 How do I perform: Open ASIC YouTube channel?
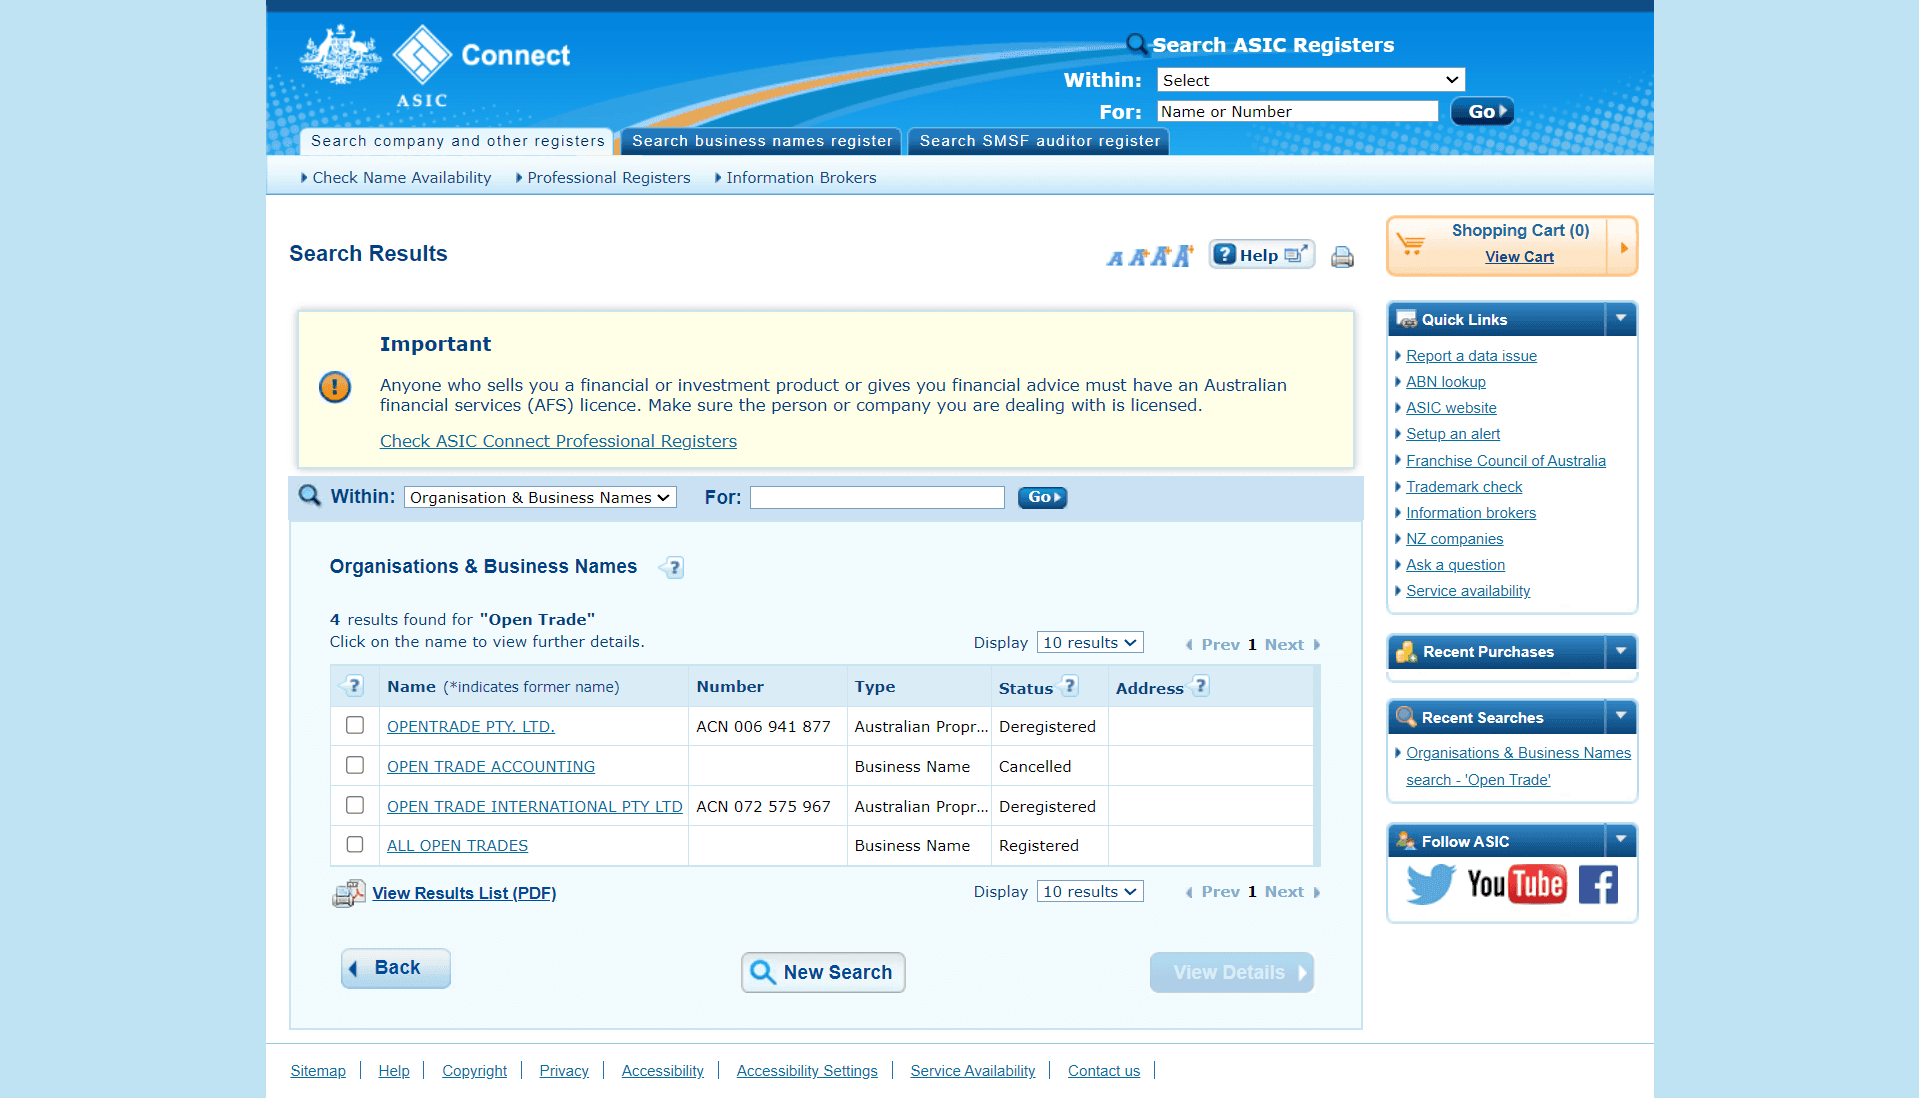point(1516,884)
